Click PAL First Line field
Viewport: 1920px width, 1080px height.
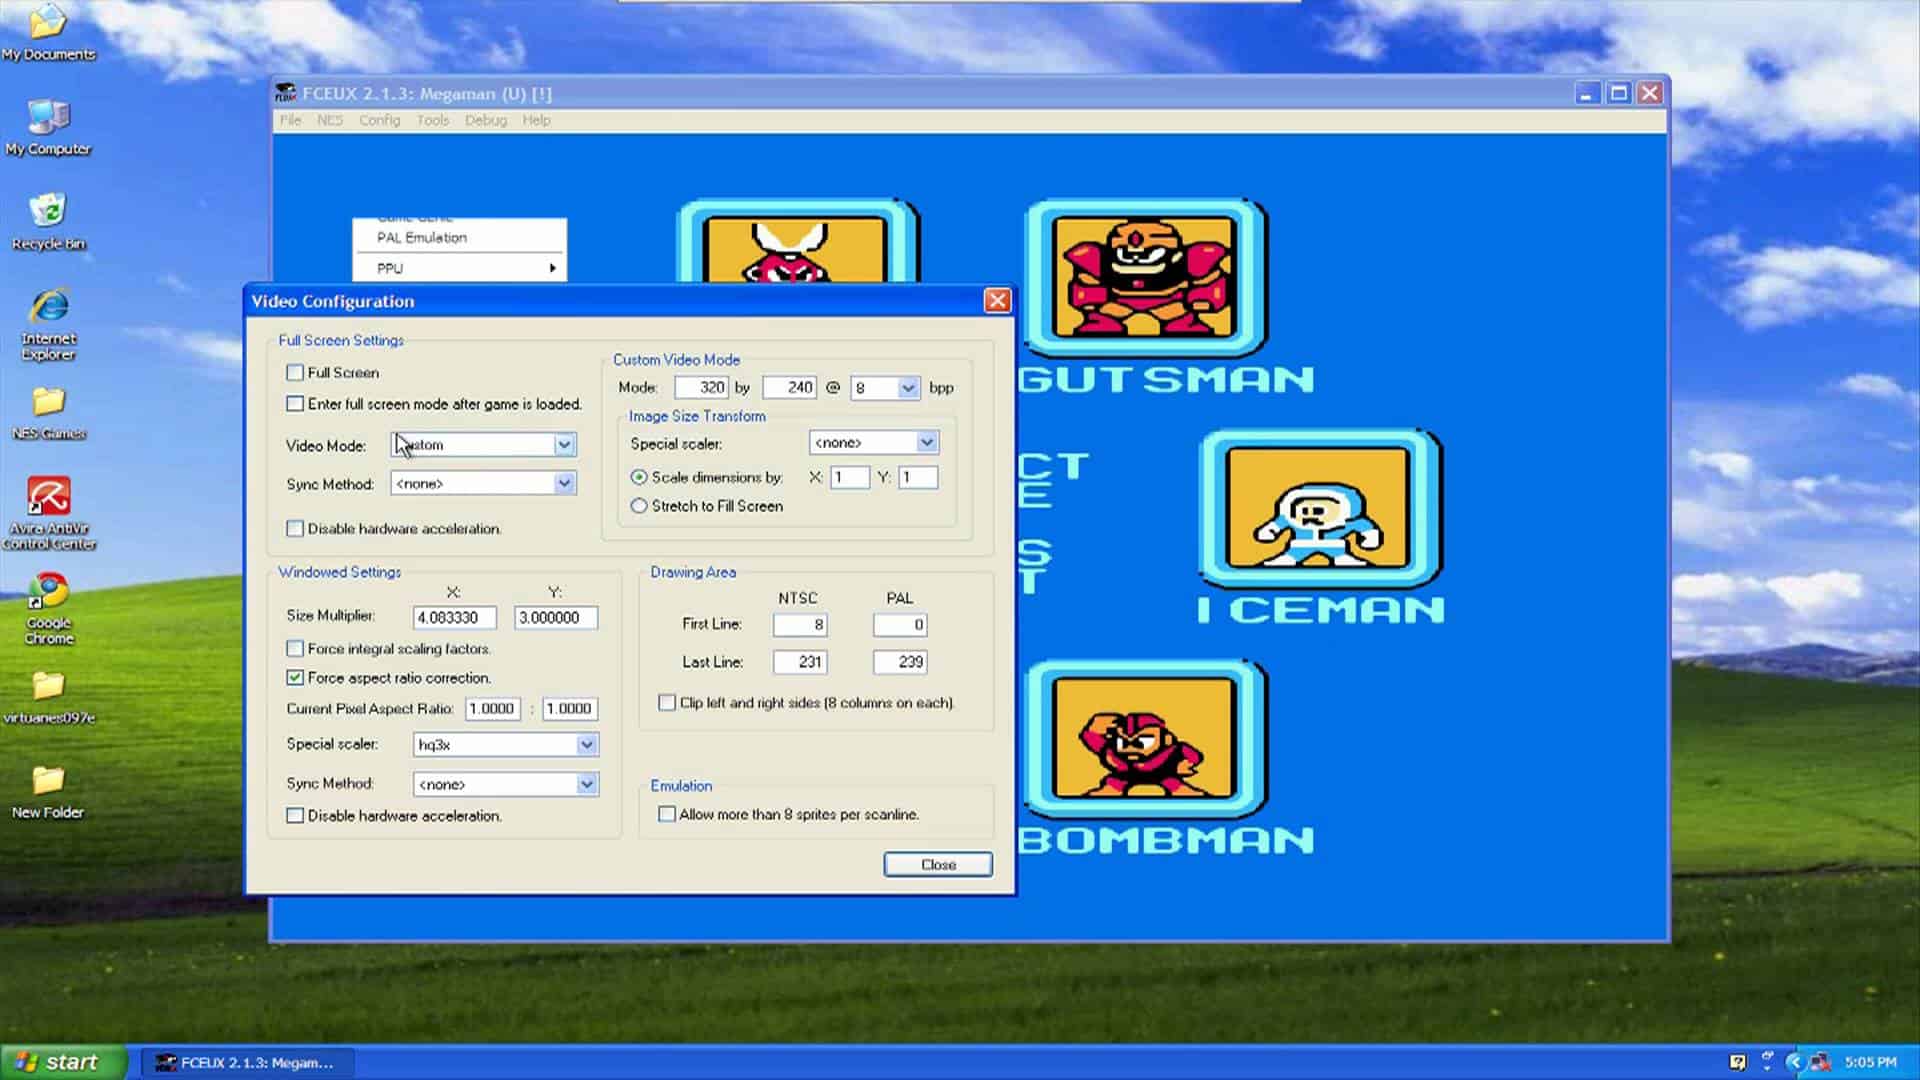coord(900,624)
